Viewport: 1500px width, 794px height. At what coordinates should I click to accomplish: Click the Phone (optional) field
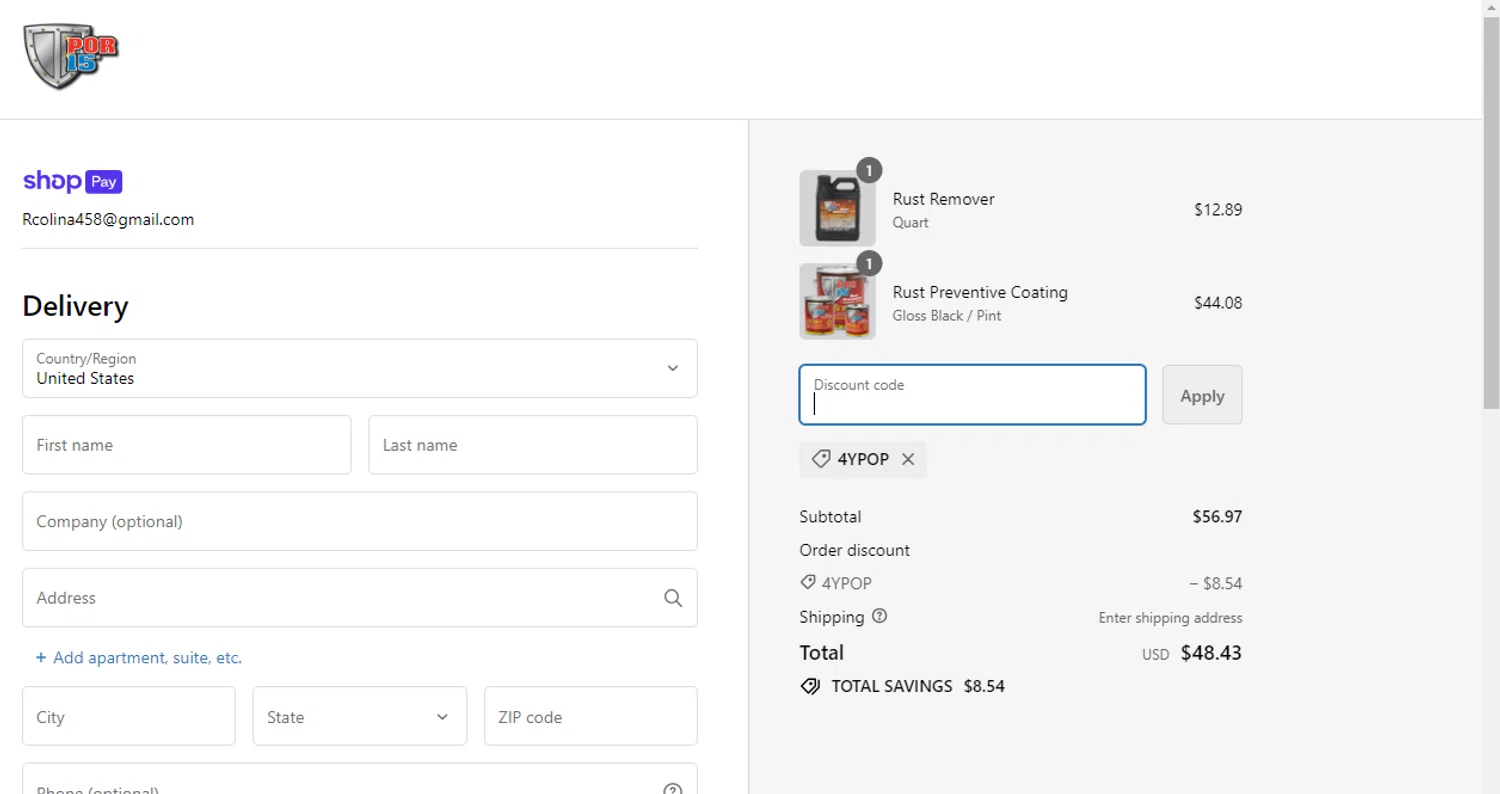[x=360, y=779]
